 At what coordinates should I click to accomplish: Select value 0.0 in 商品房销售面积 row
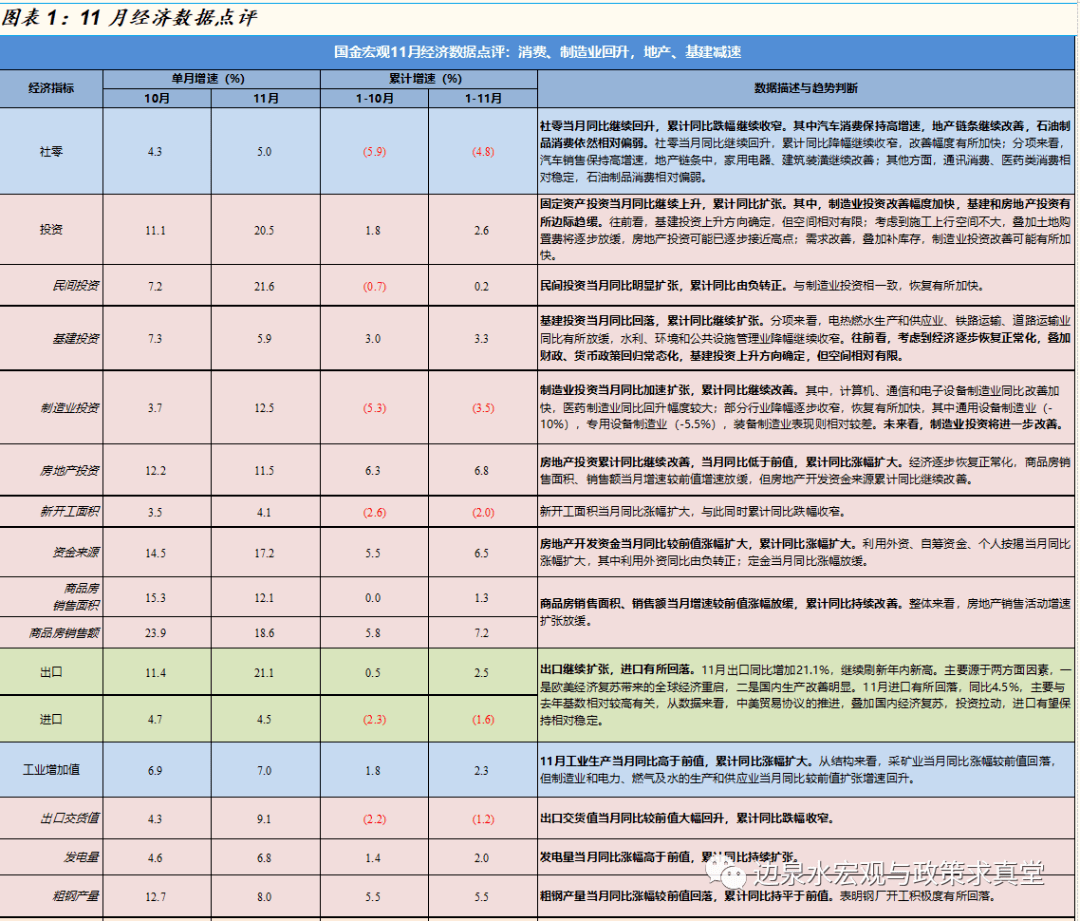coord(373,598)
